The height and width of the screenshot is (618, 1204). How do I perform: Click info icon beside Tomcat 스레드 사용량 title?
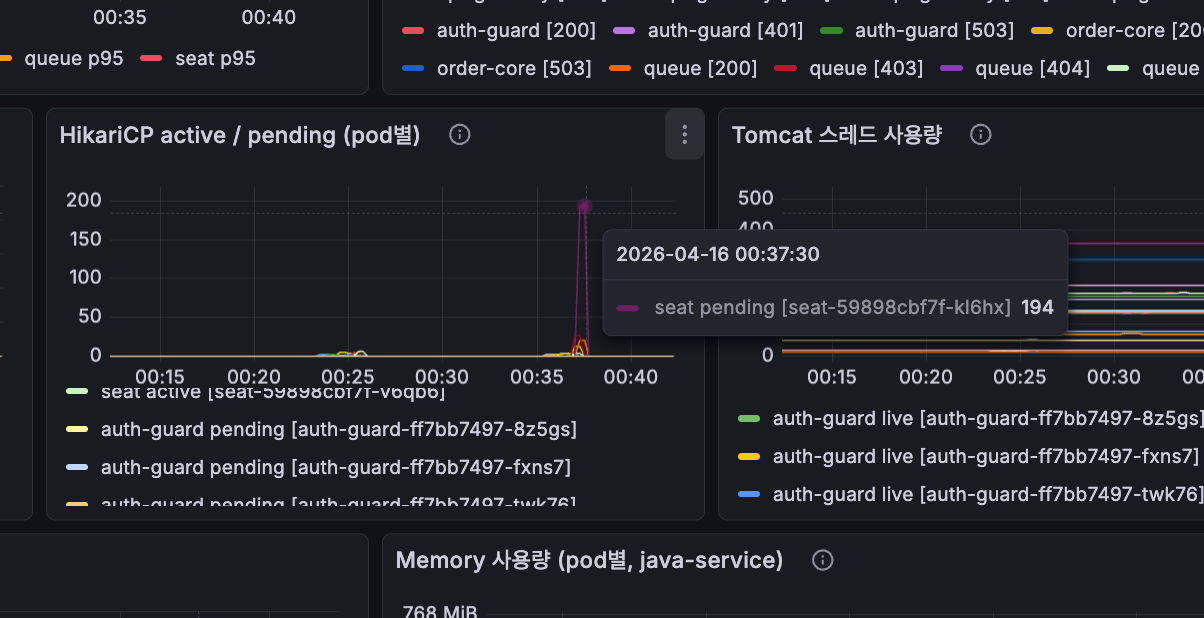pos(980,135)
